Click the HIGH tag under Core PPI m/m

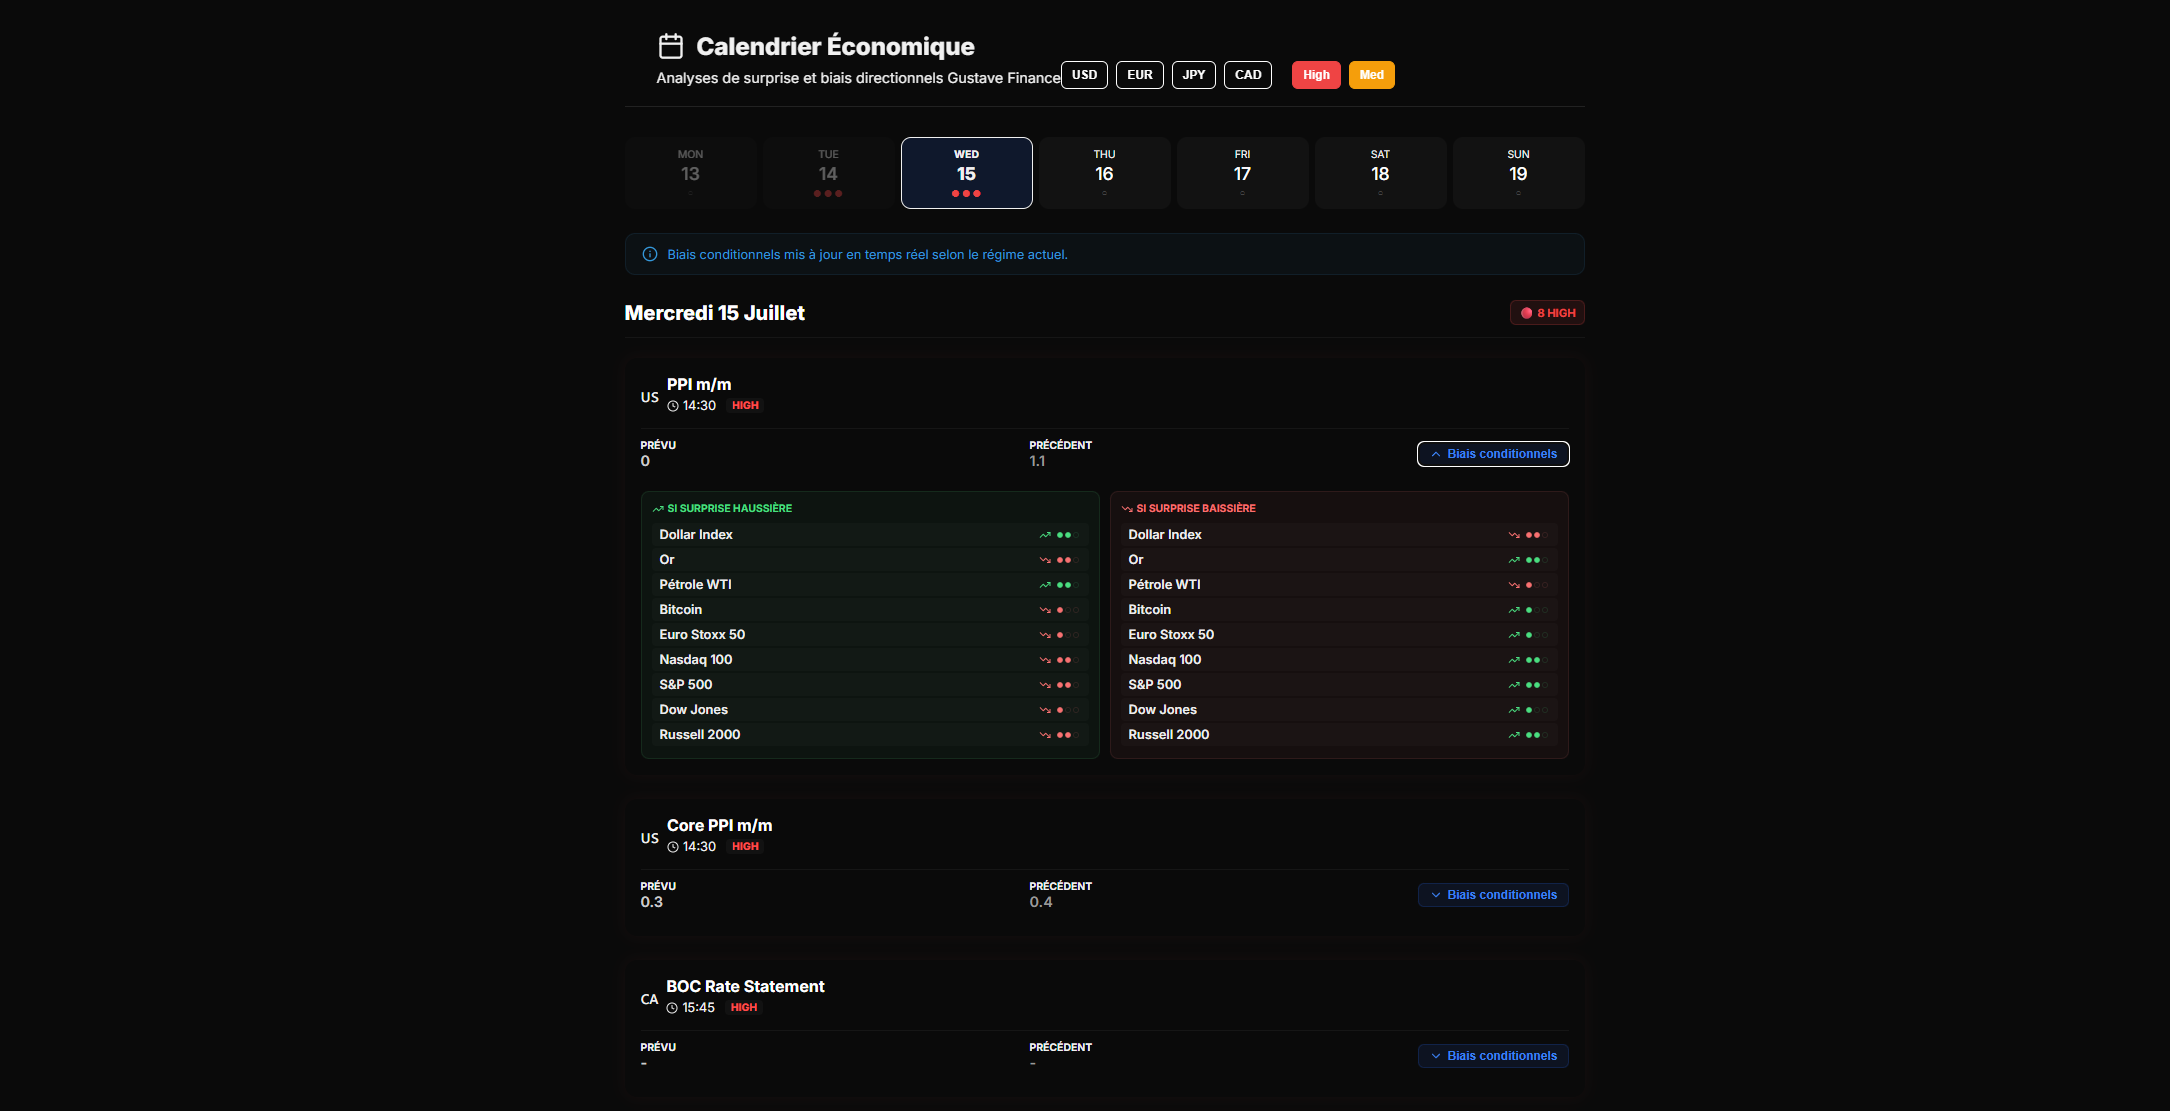point(745,847)
